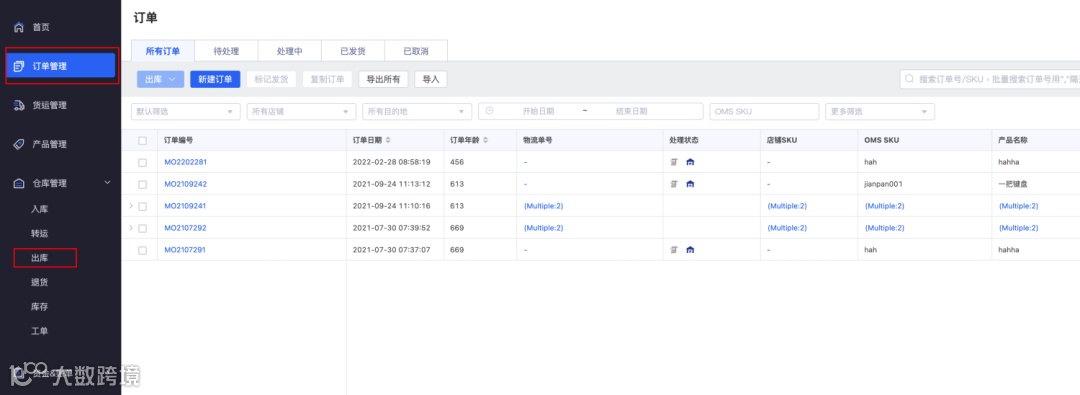Open the 所有目的地 destination dropdown
This screenshot has width=1080, height=395.
(417, 112)
